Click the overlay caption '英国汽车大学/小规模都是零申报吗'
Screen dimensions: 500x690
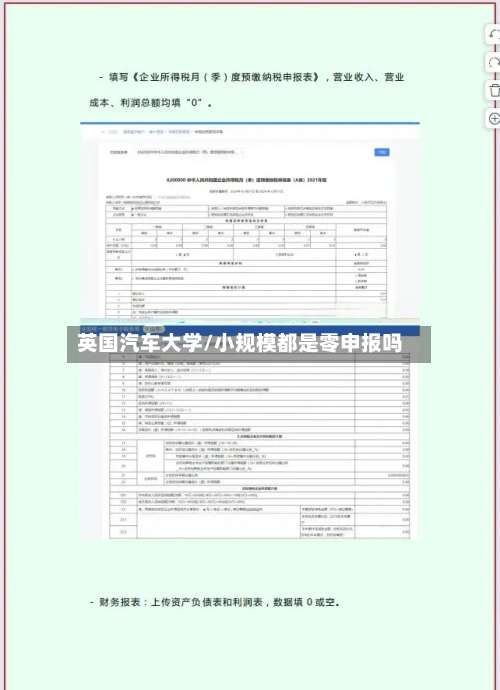(x=240, y=344)
